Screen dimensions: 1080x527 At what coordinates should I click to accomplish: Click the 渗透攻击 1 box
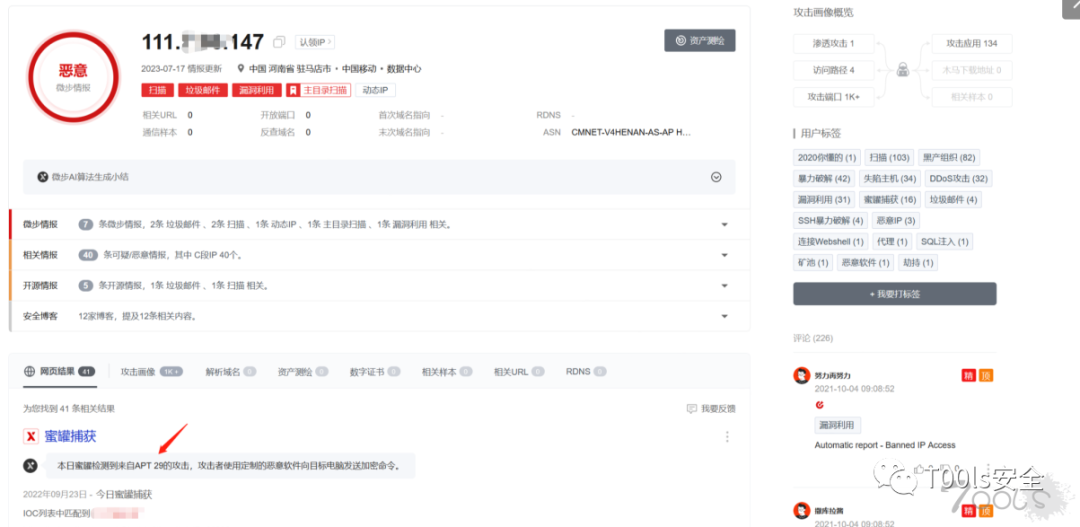click(833, 43)
